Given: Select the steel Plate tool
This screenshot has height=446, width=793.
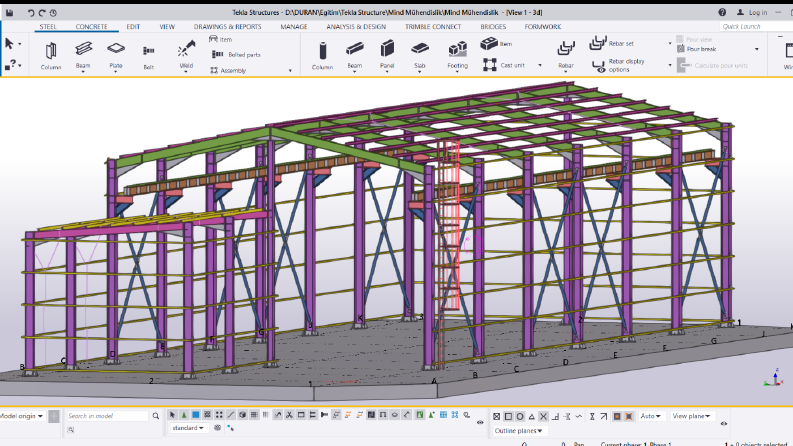Looking at the screenshot, I should pyautogui.click(x=116, y=54).
